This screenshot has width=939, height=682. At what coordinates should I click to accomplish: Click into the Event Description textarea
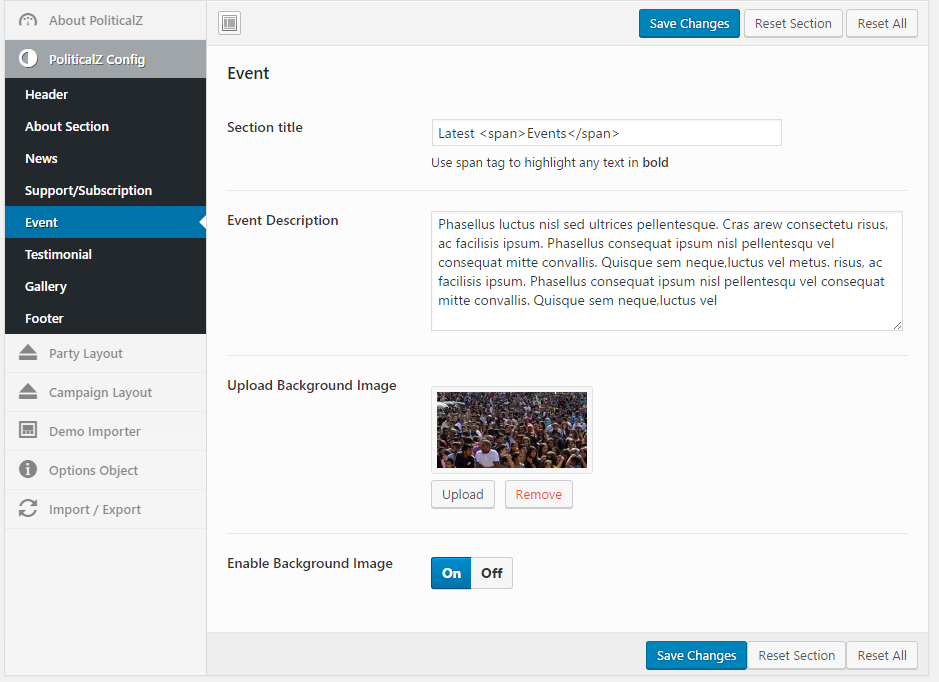click(x=667, y=271)
